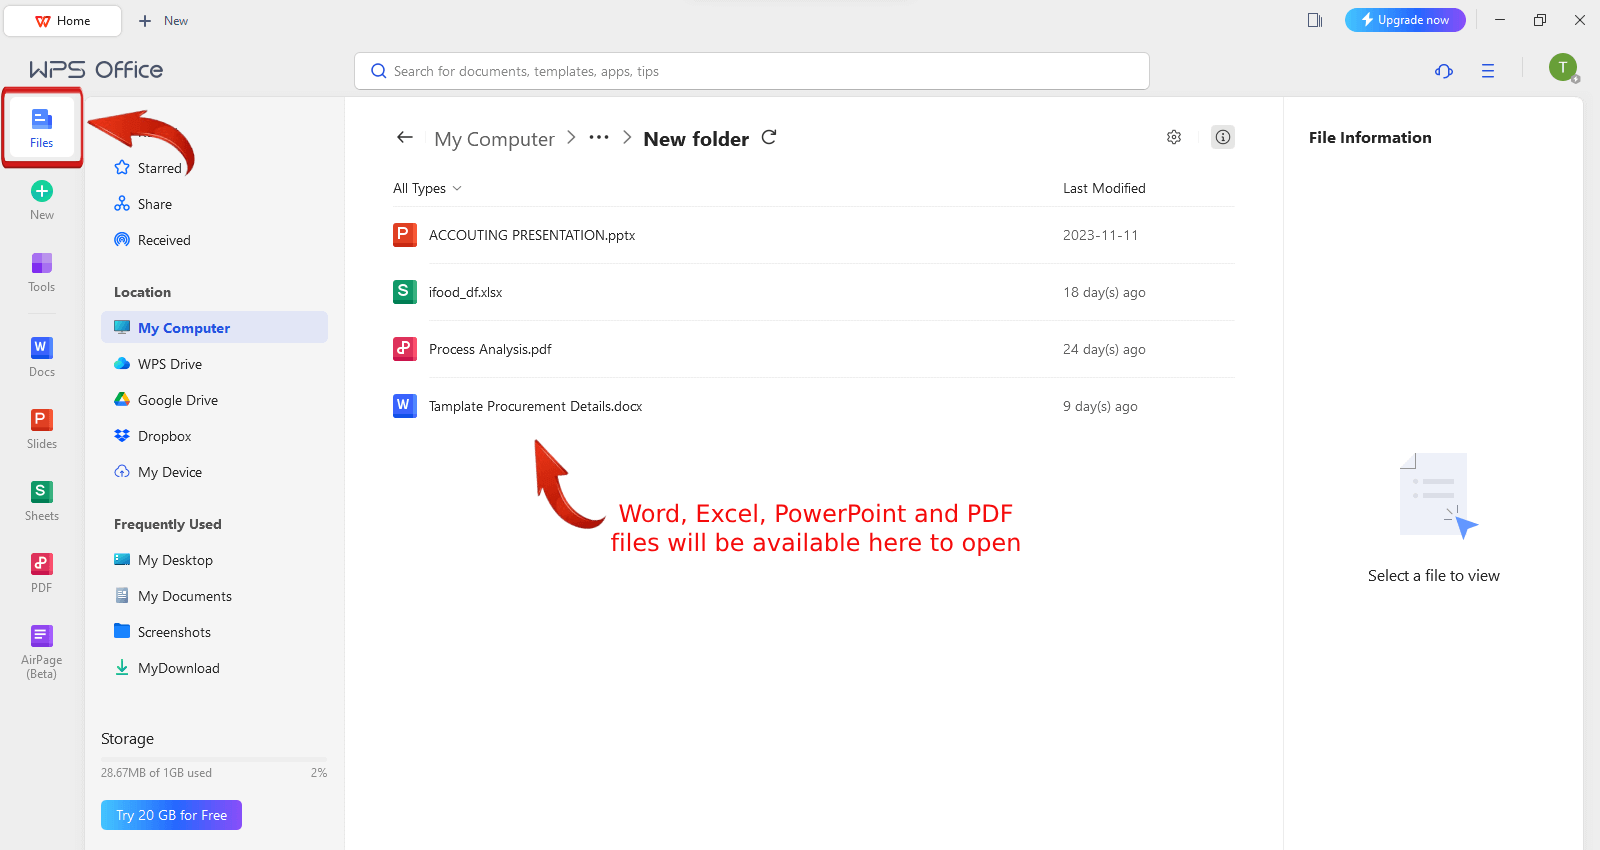Click the Tamplate Procurement Details.docx icon
Image resolution: width=1600 pixels, height=850 pixels.
[x=404, y=406]
